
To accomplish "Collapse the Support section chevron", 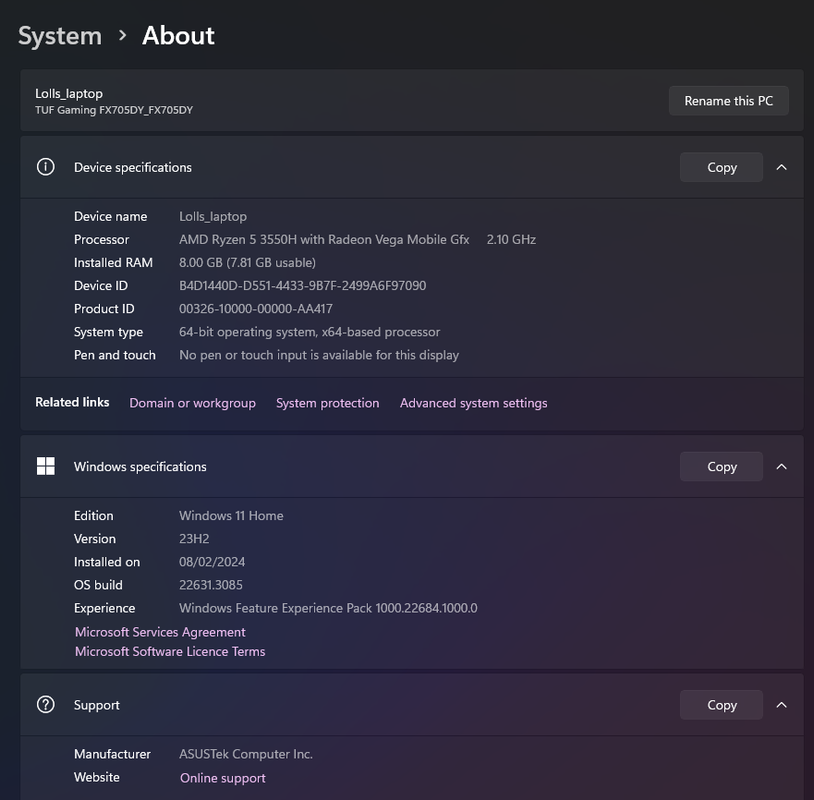I will pos(781,704).
